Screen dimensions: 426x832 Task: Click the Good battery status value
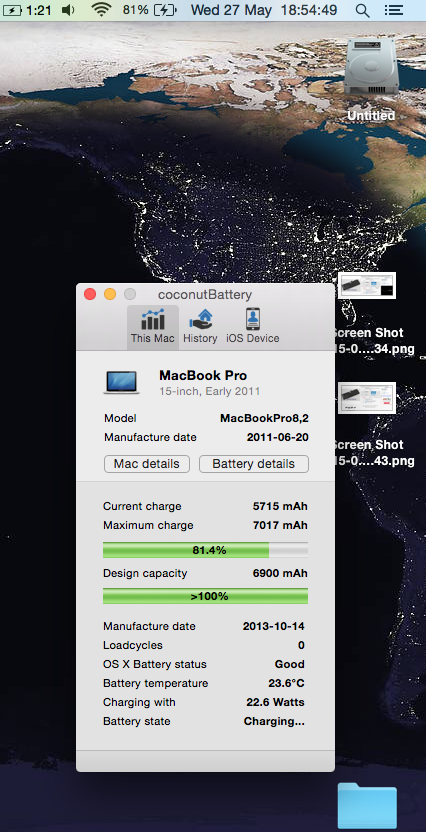coord(290,664)
